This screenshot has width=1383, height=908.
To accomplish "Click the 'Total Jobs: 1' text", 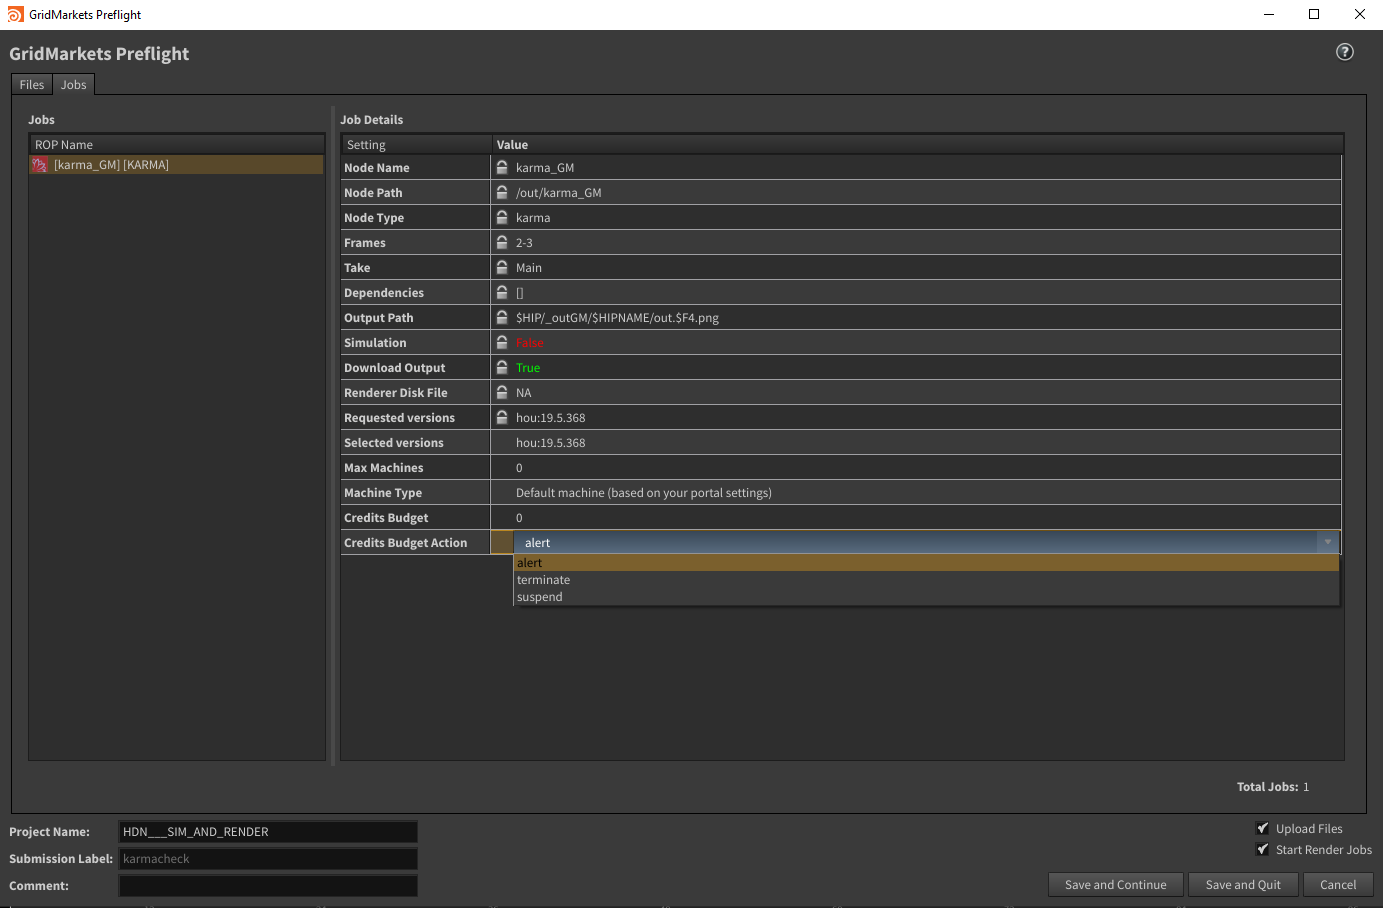I will [1273, 787].
